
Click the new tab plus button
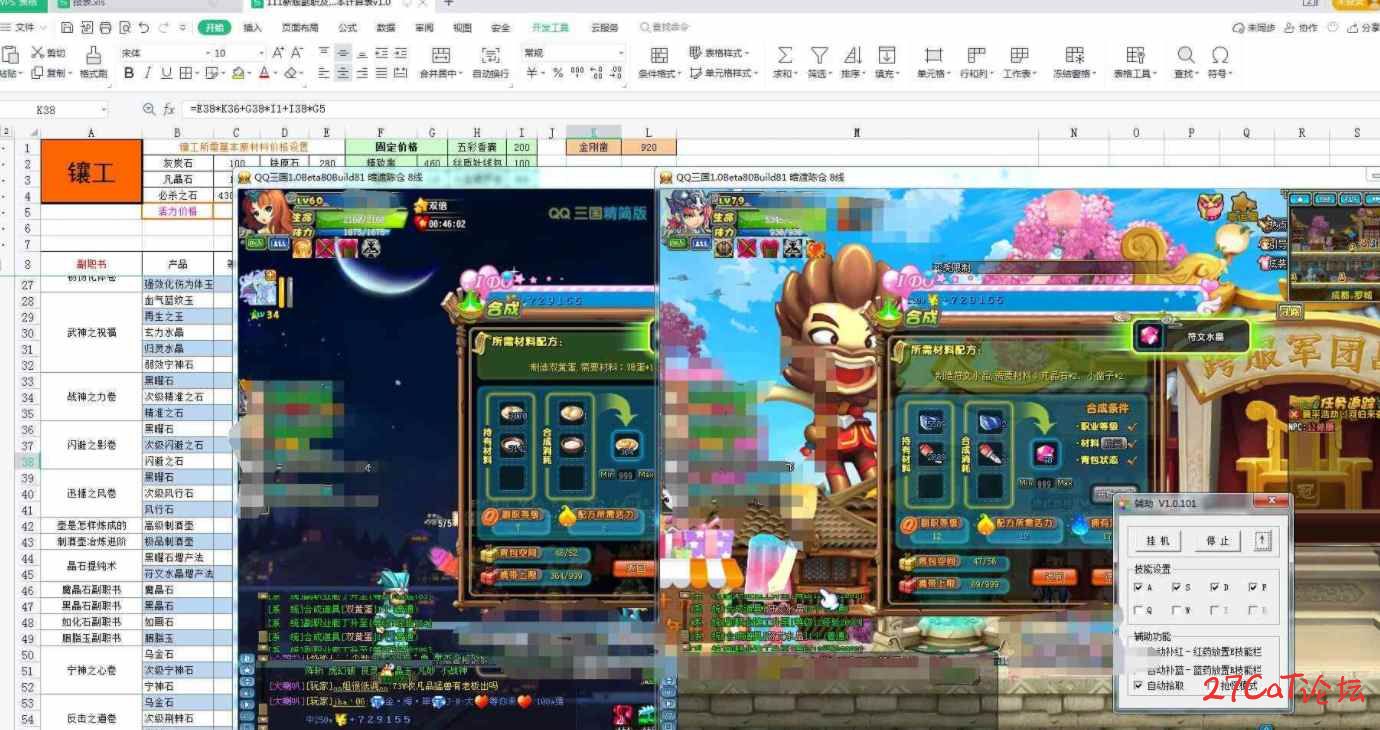tap(448, 5)
